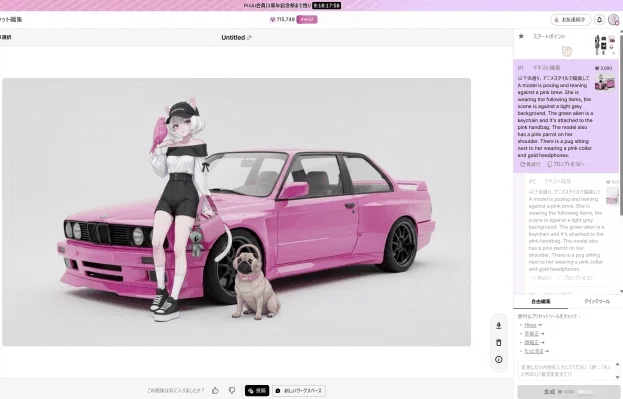The height and width of the screenshot is (399, 623).
Task: Click the pink charge button
Action: pos(307,19)
